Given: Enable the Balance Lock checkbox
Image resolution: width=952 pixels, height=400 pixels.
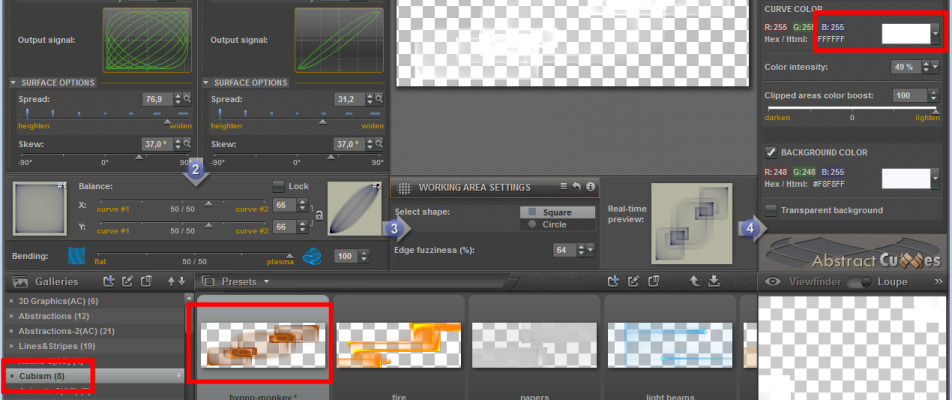Looking at the screenshot, I should tap(279, 186).
